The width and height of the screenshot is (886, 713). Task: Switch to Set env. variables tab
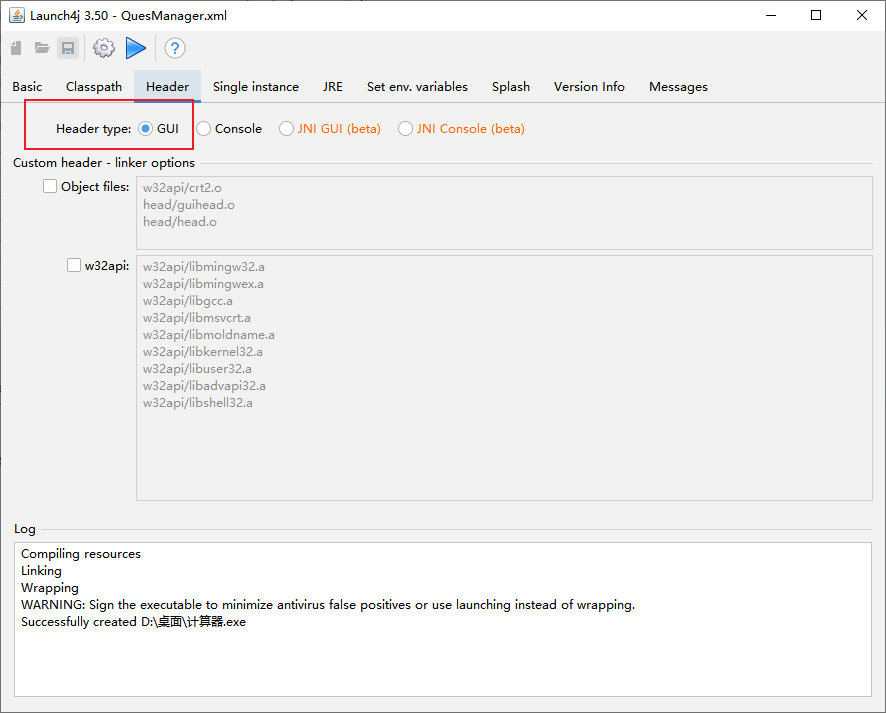[417, 86]
